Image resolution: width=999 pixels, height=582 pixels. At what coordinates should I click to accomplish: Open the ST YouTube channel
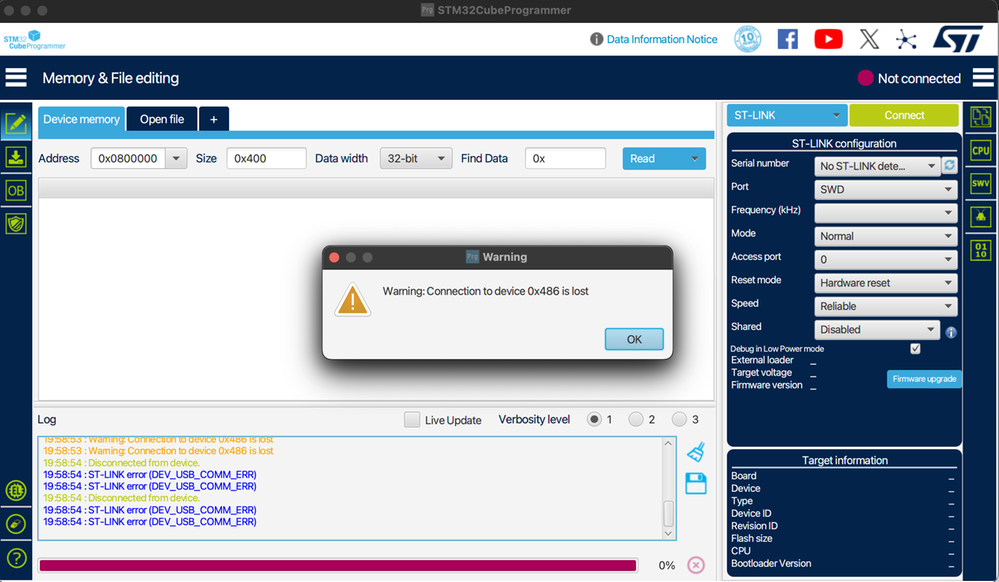pos(828,39)
